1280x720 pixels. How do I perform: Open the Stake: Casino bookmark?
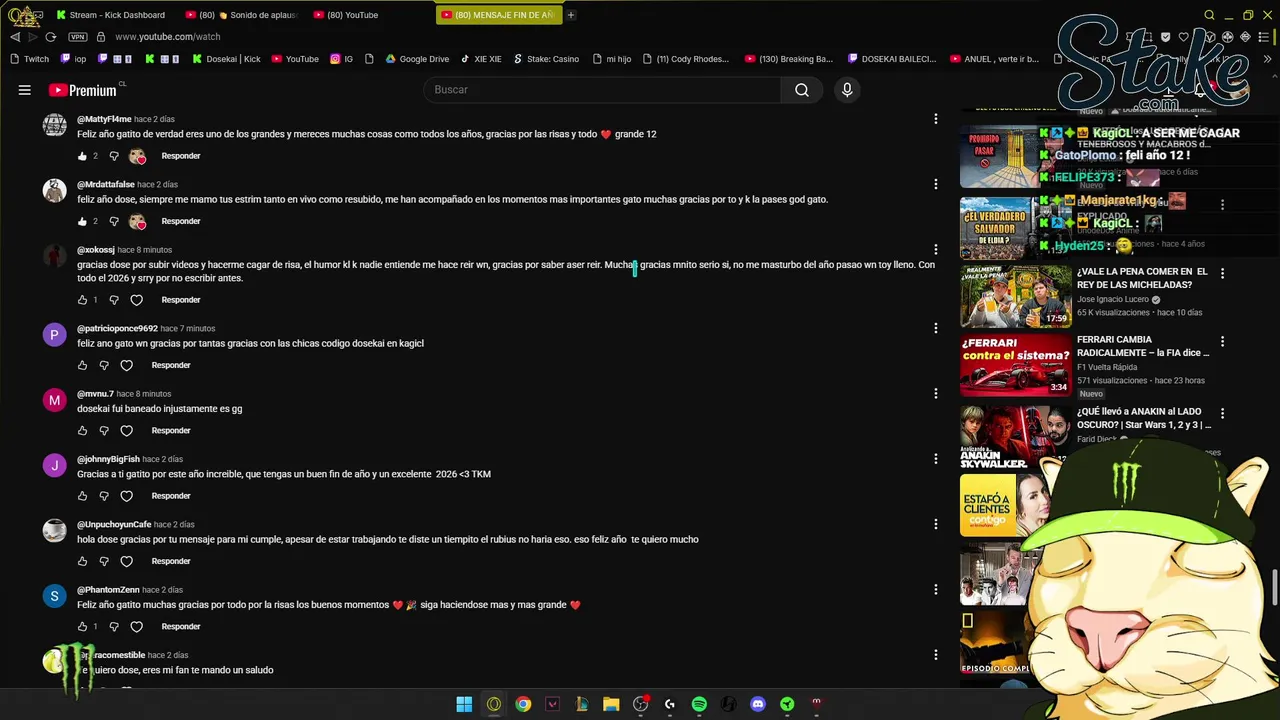[546, 59]
